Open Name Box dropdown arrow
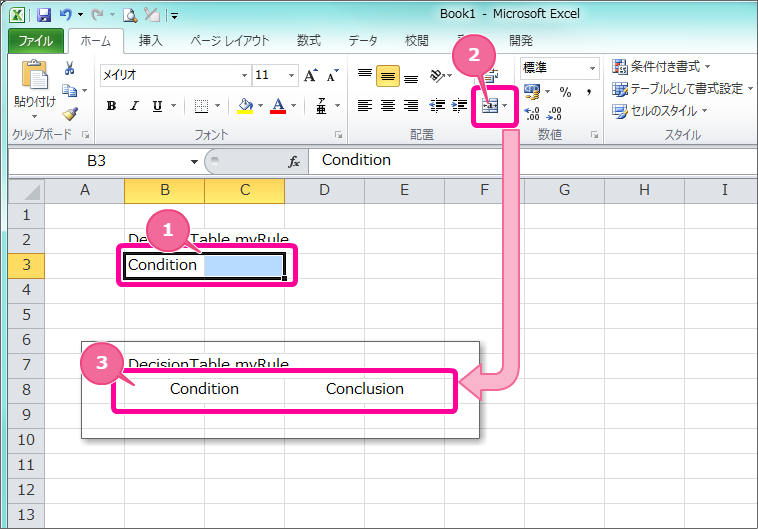This screenshot has height=529, width=758. 194,162
